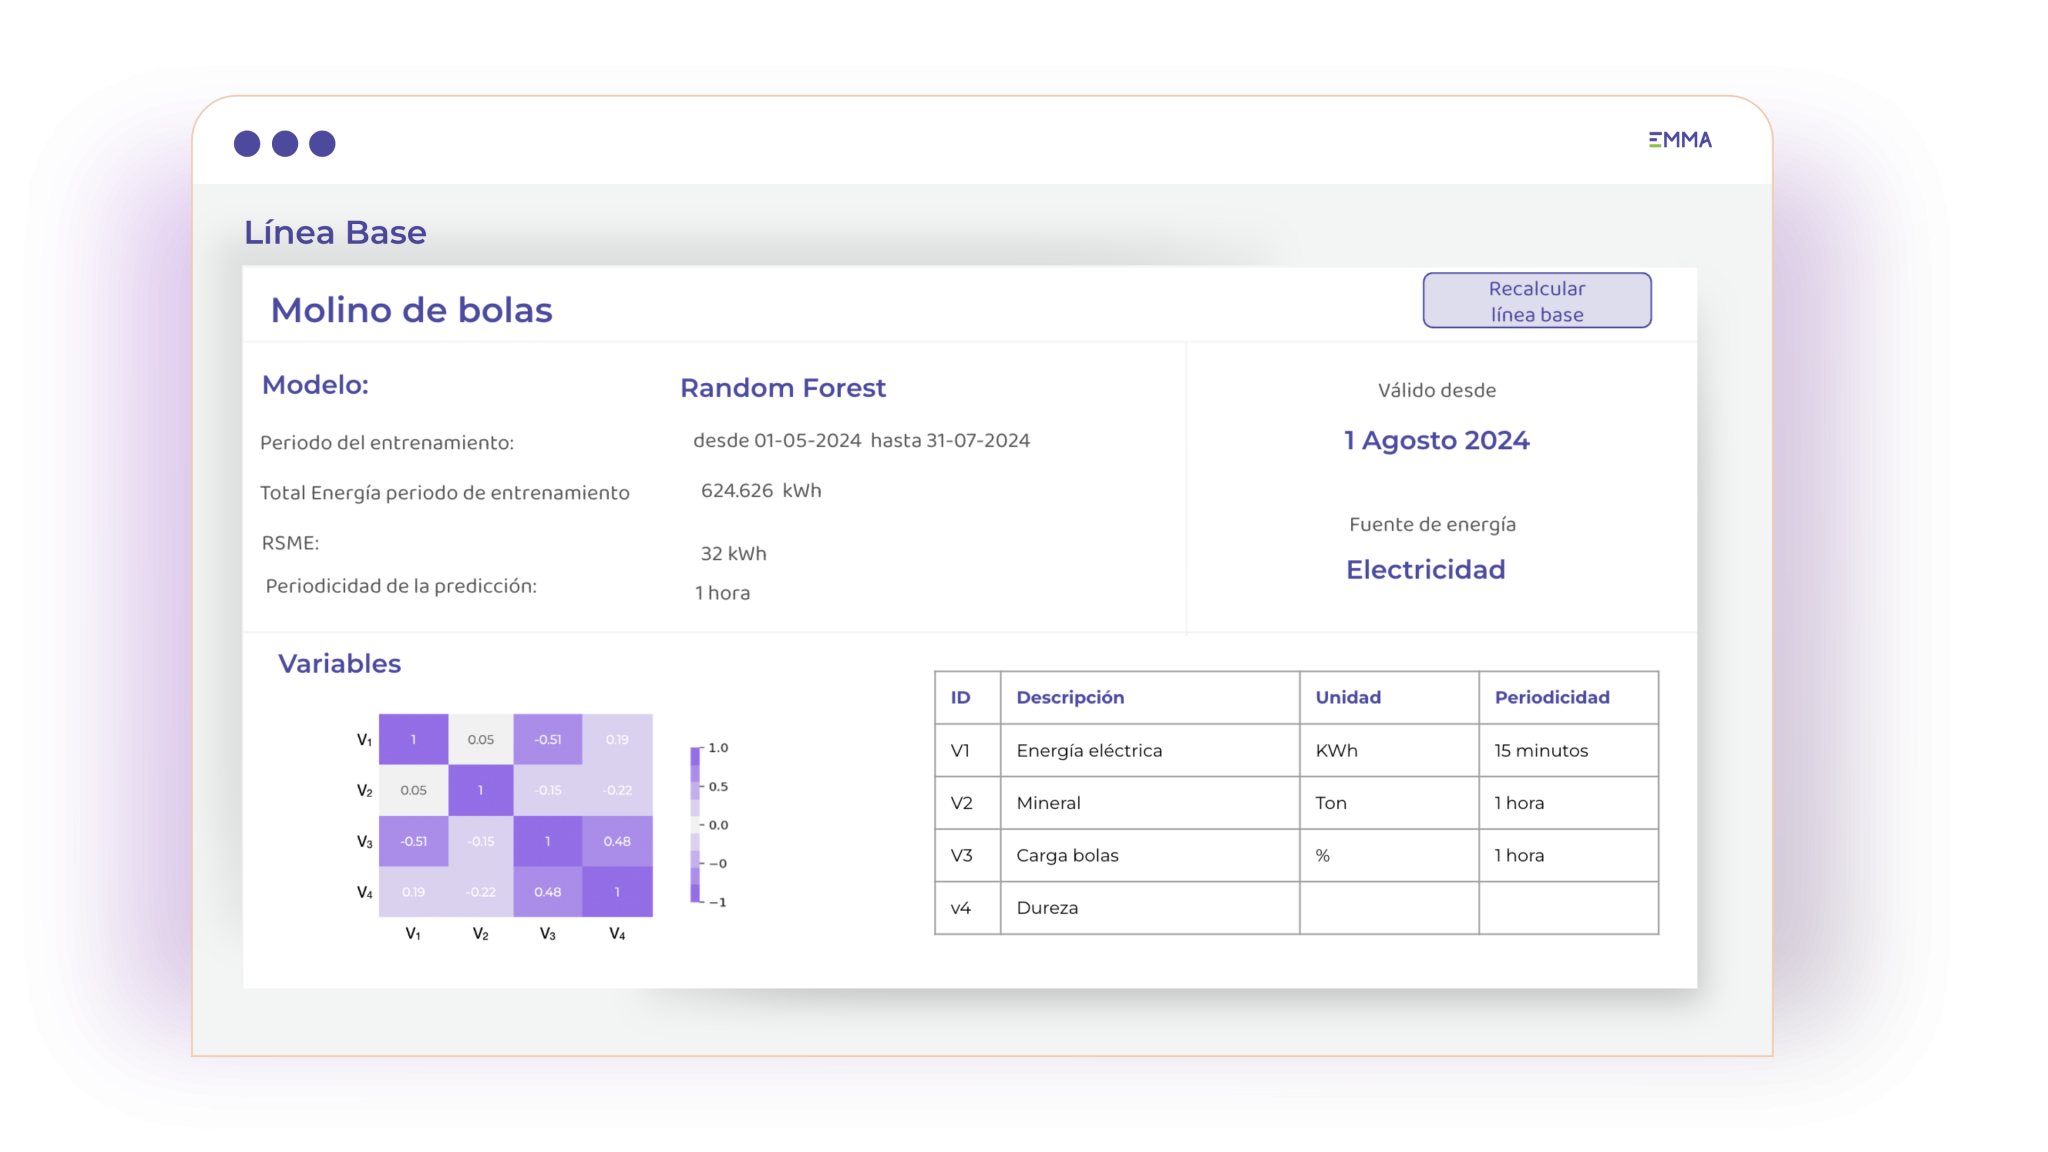Screen dimensions: 2048x1152
Task: Select the V3-V4 cell showing 0.48
Action: (617, 841)
